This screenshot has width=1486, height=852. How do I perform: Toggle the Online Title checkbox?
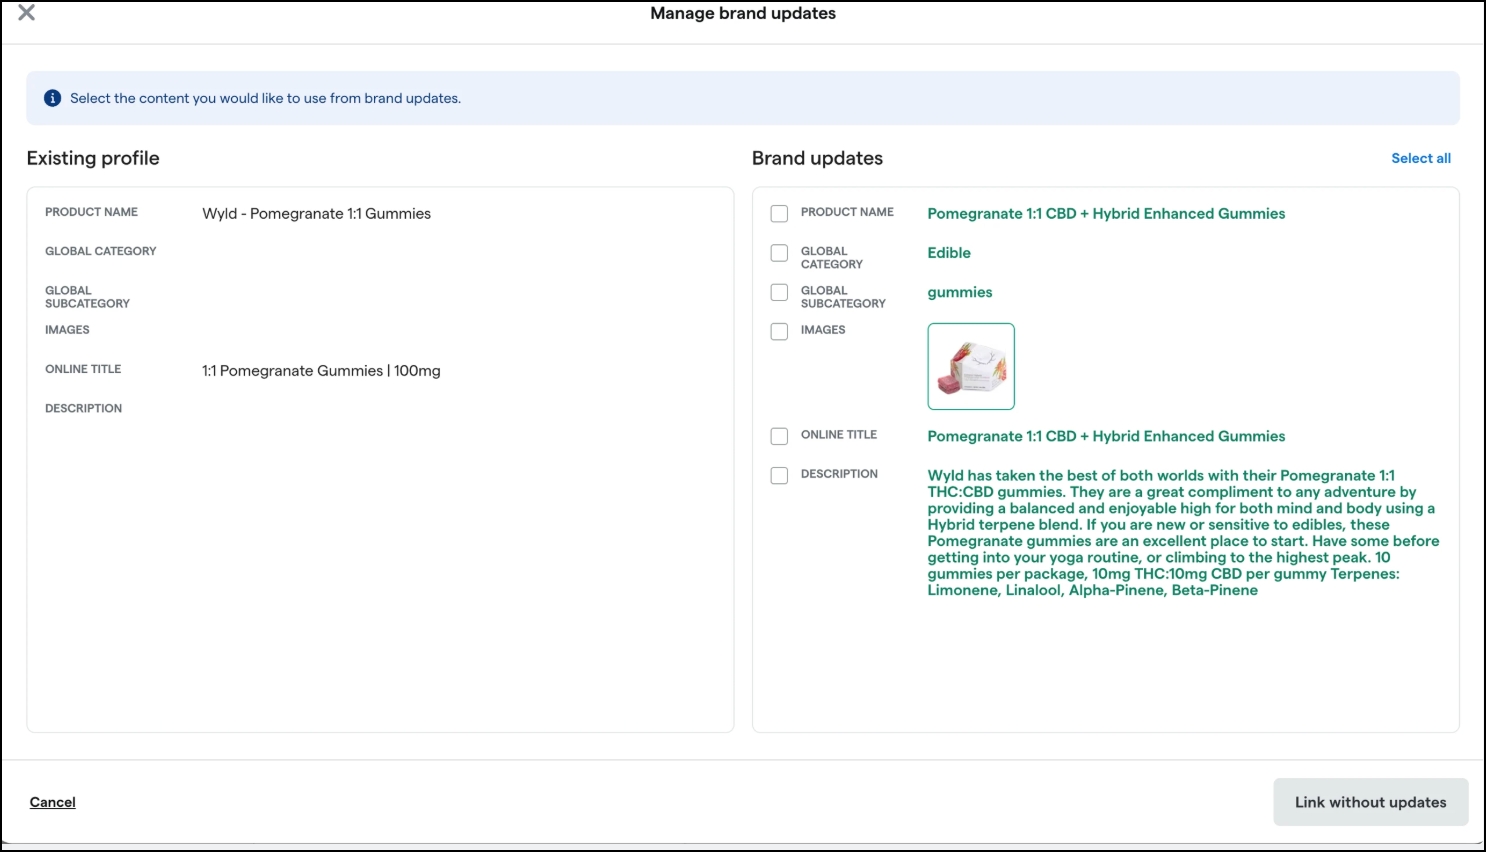pyautogui.click(x=779, y=436)
